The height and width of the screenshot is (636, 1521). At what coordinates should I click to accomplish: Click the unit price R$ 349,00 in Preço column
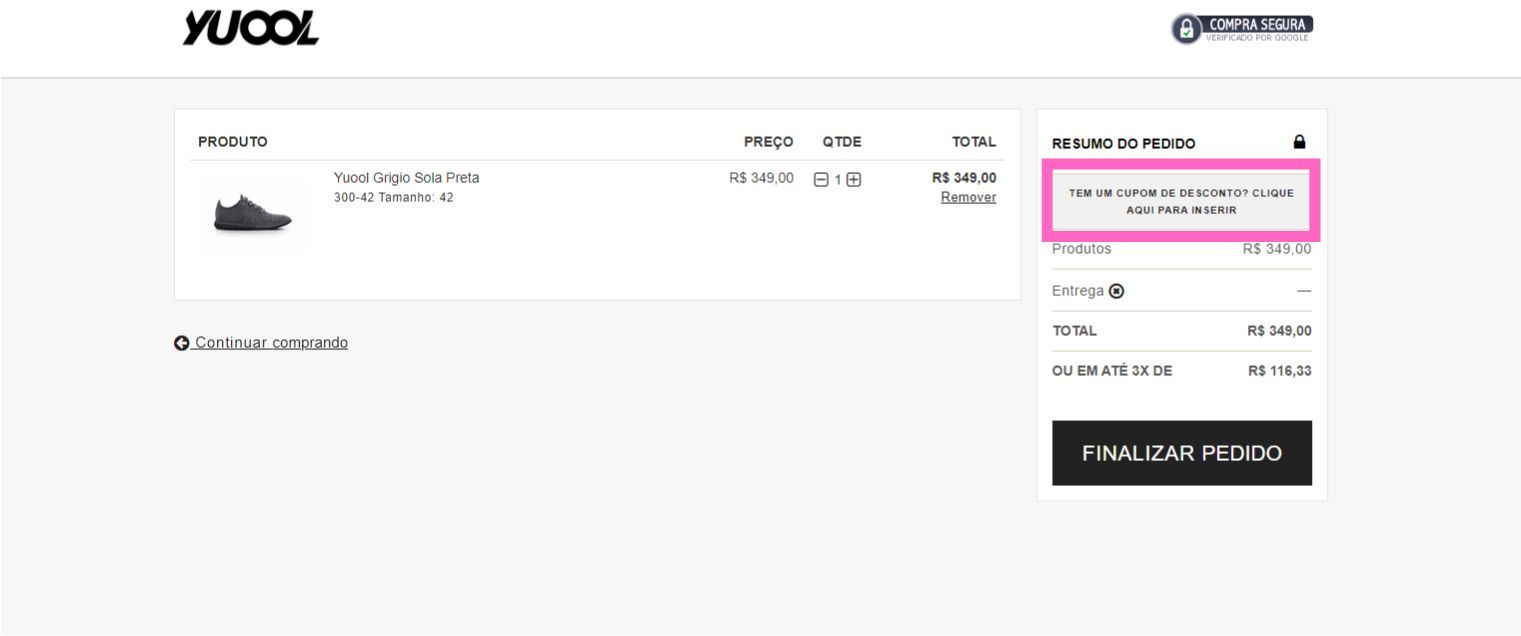(x=761, y=178)
